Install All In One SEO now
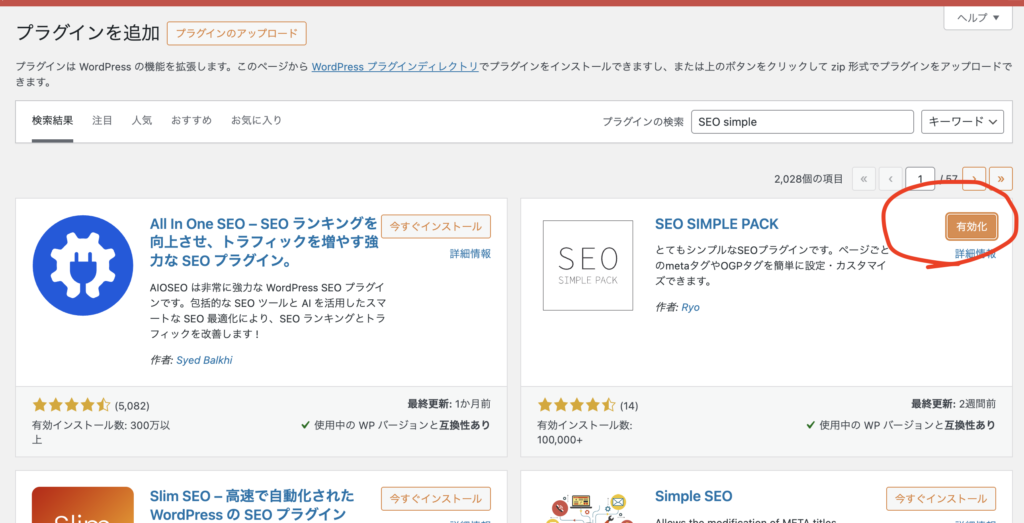1024x523 pixels. tap(436, 226)
